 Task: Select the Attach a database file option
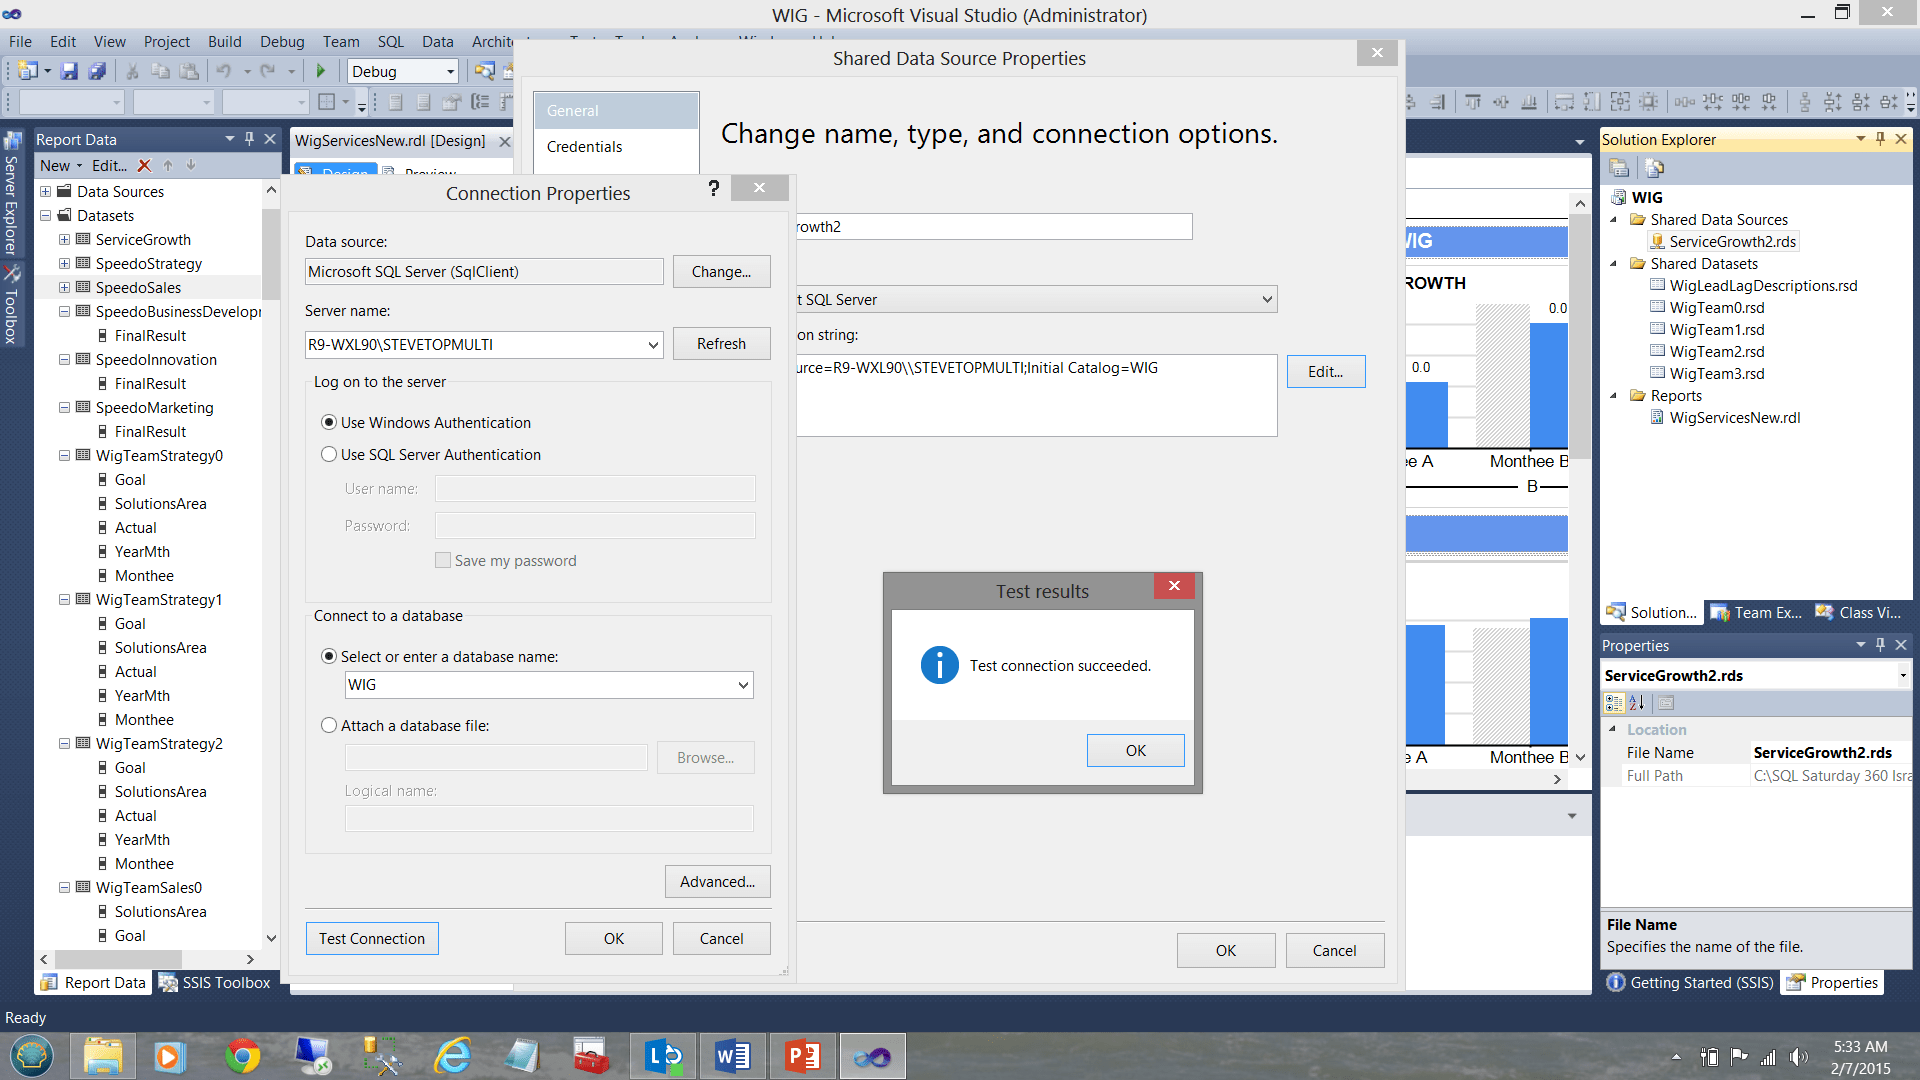329,725
